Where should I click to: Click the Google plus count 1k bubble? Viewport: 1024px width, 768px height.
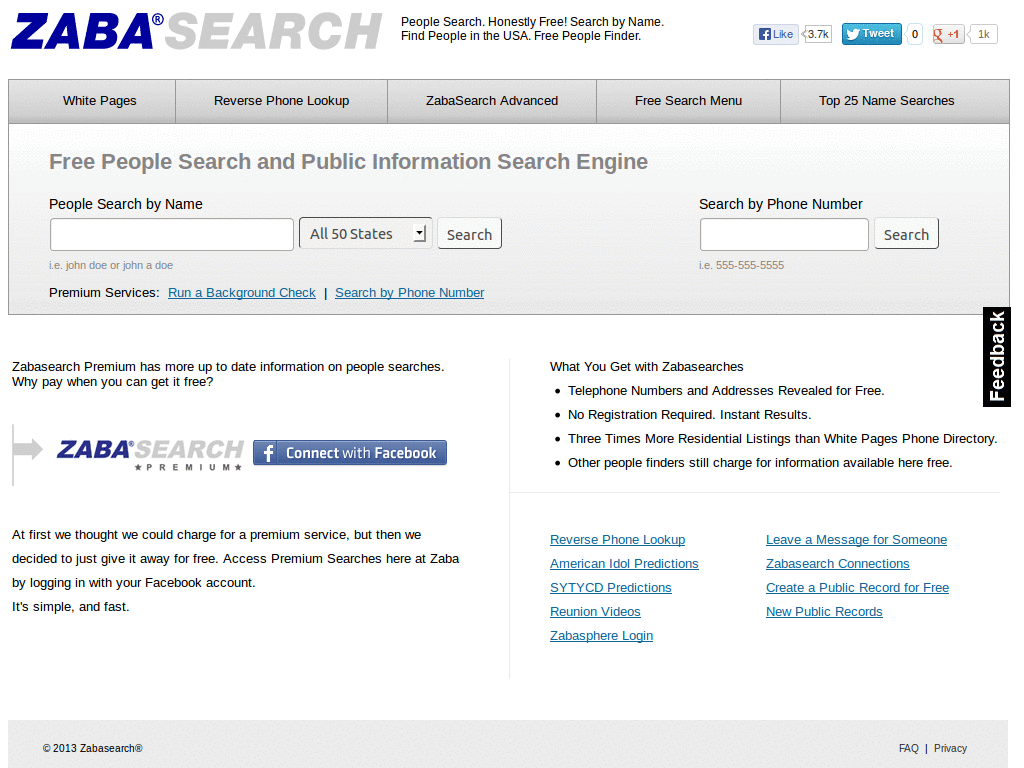(983, 34)
